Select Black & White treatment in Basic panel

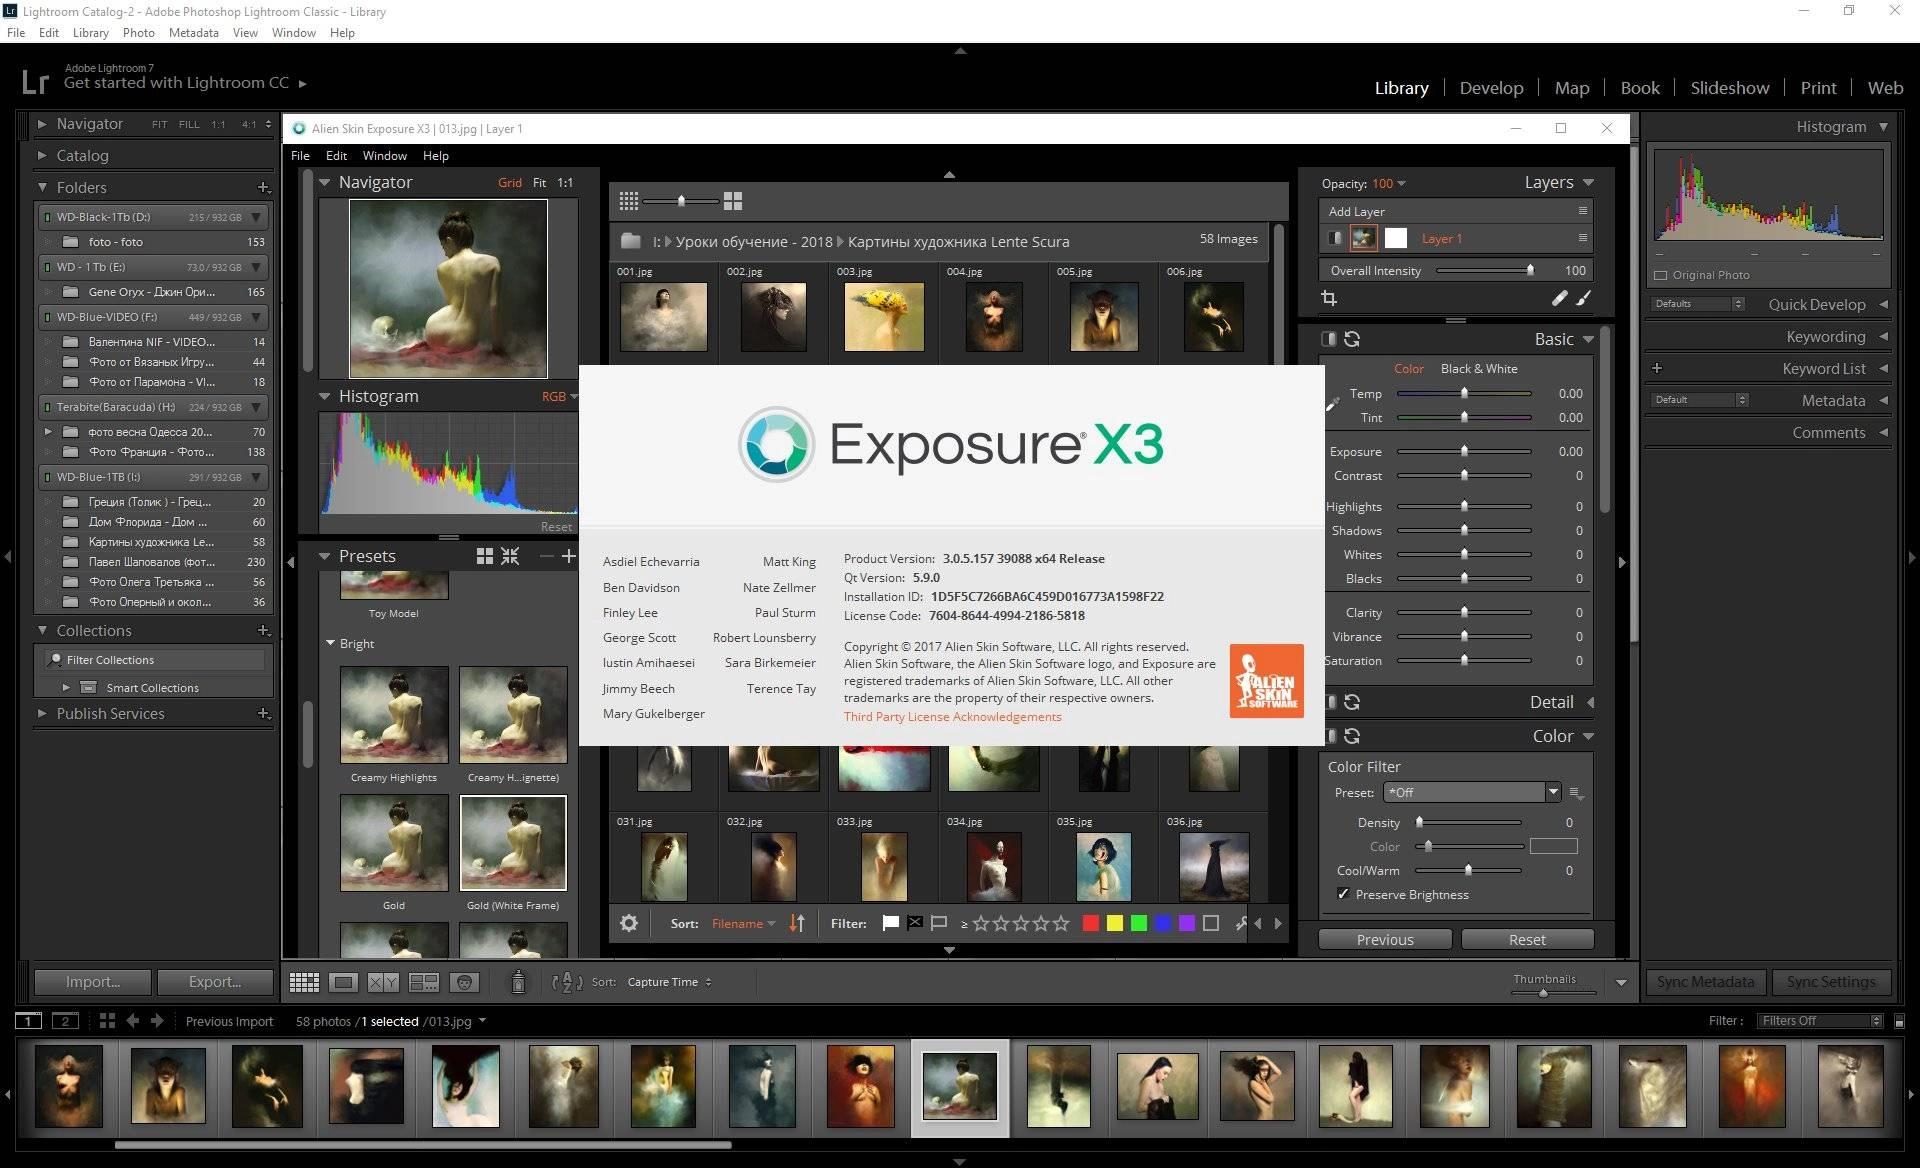[x=1479, y=369]
